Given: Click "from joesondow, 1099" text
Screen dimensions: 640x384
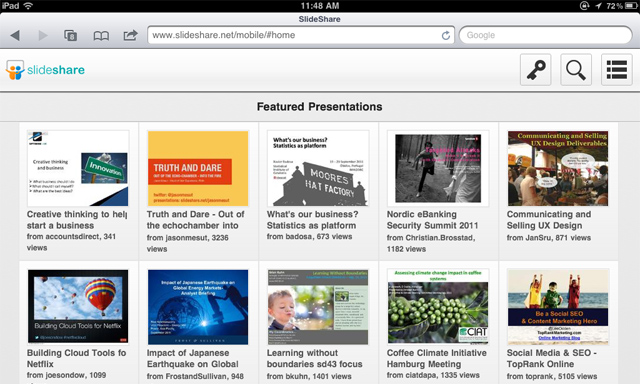Looking at the screenshot, I should (67, 375).
